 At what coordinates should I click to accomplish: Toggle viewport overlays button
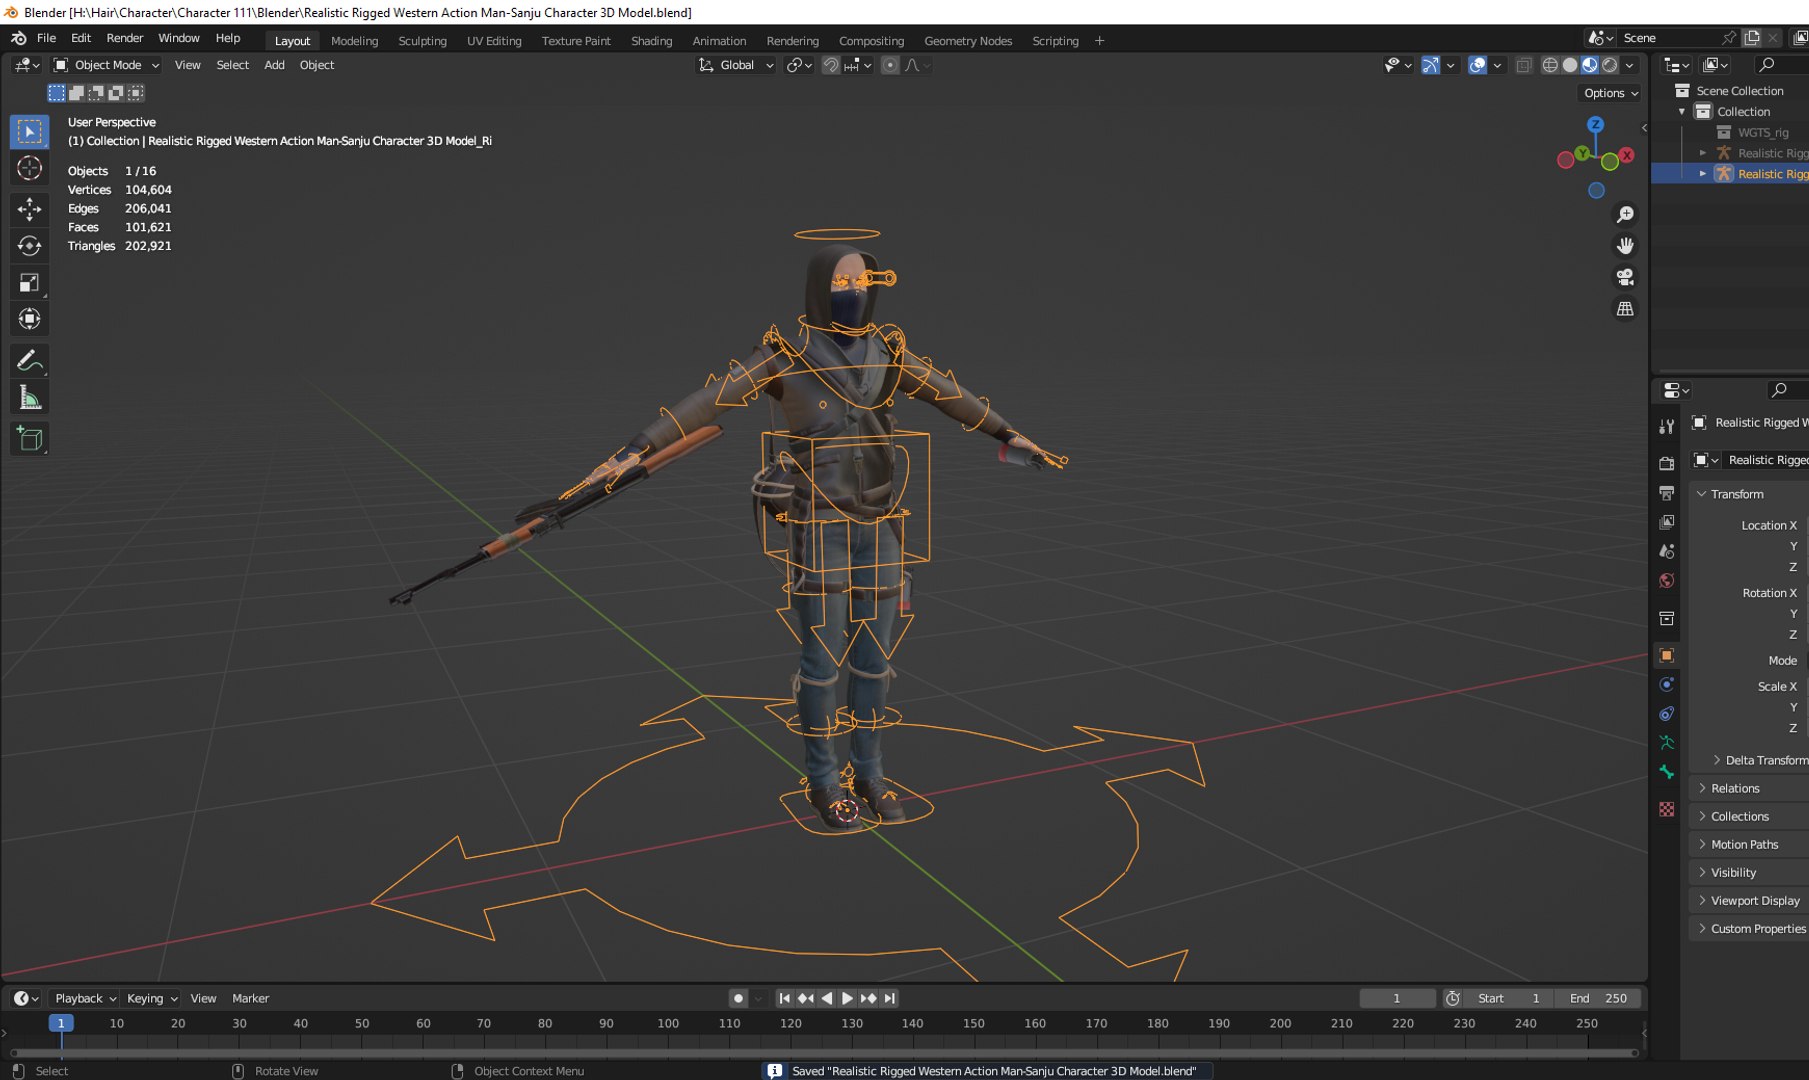click(x=1477, y=65)
